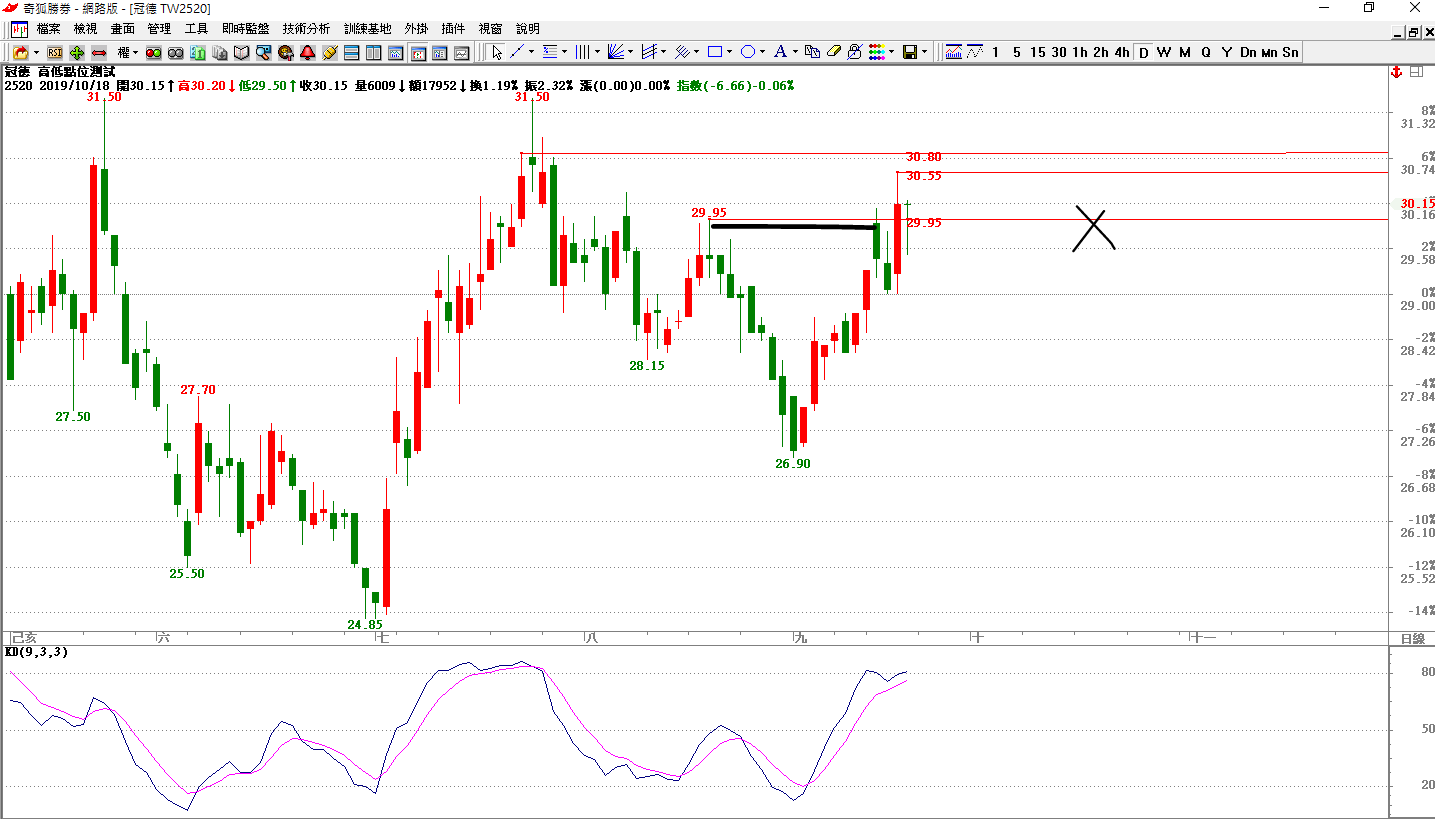Click the zigzag line chart icon
This screenshot has height=819, width=1435.
(x=973, y=52)
